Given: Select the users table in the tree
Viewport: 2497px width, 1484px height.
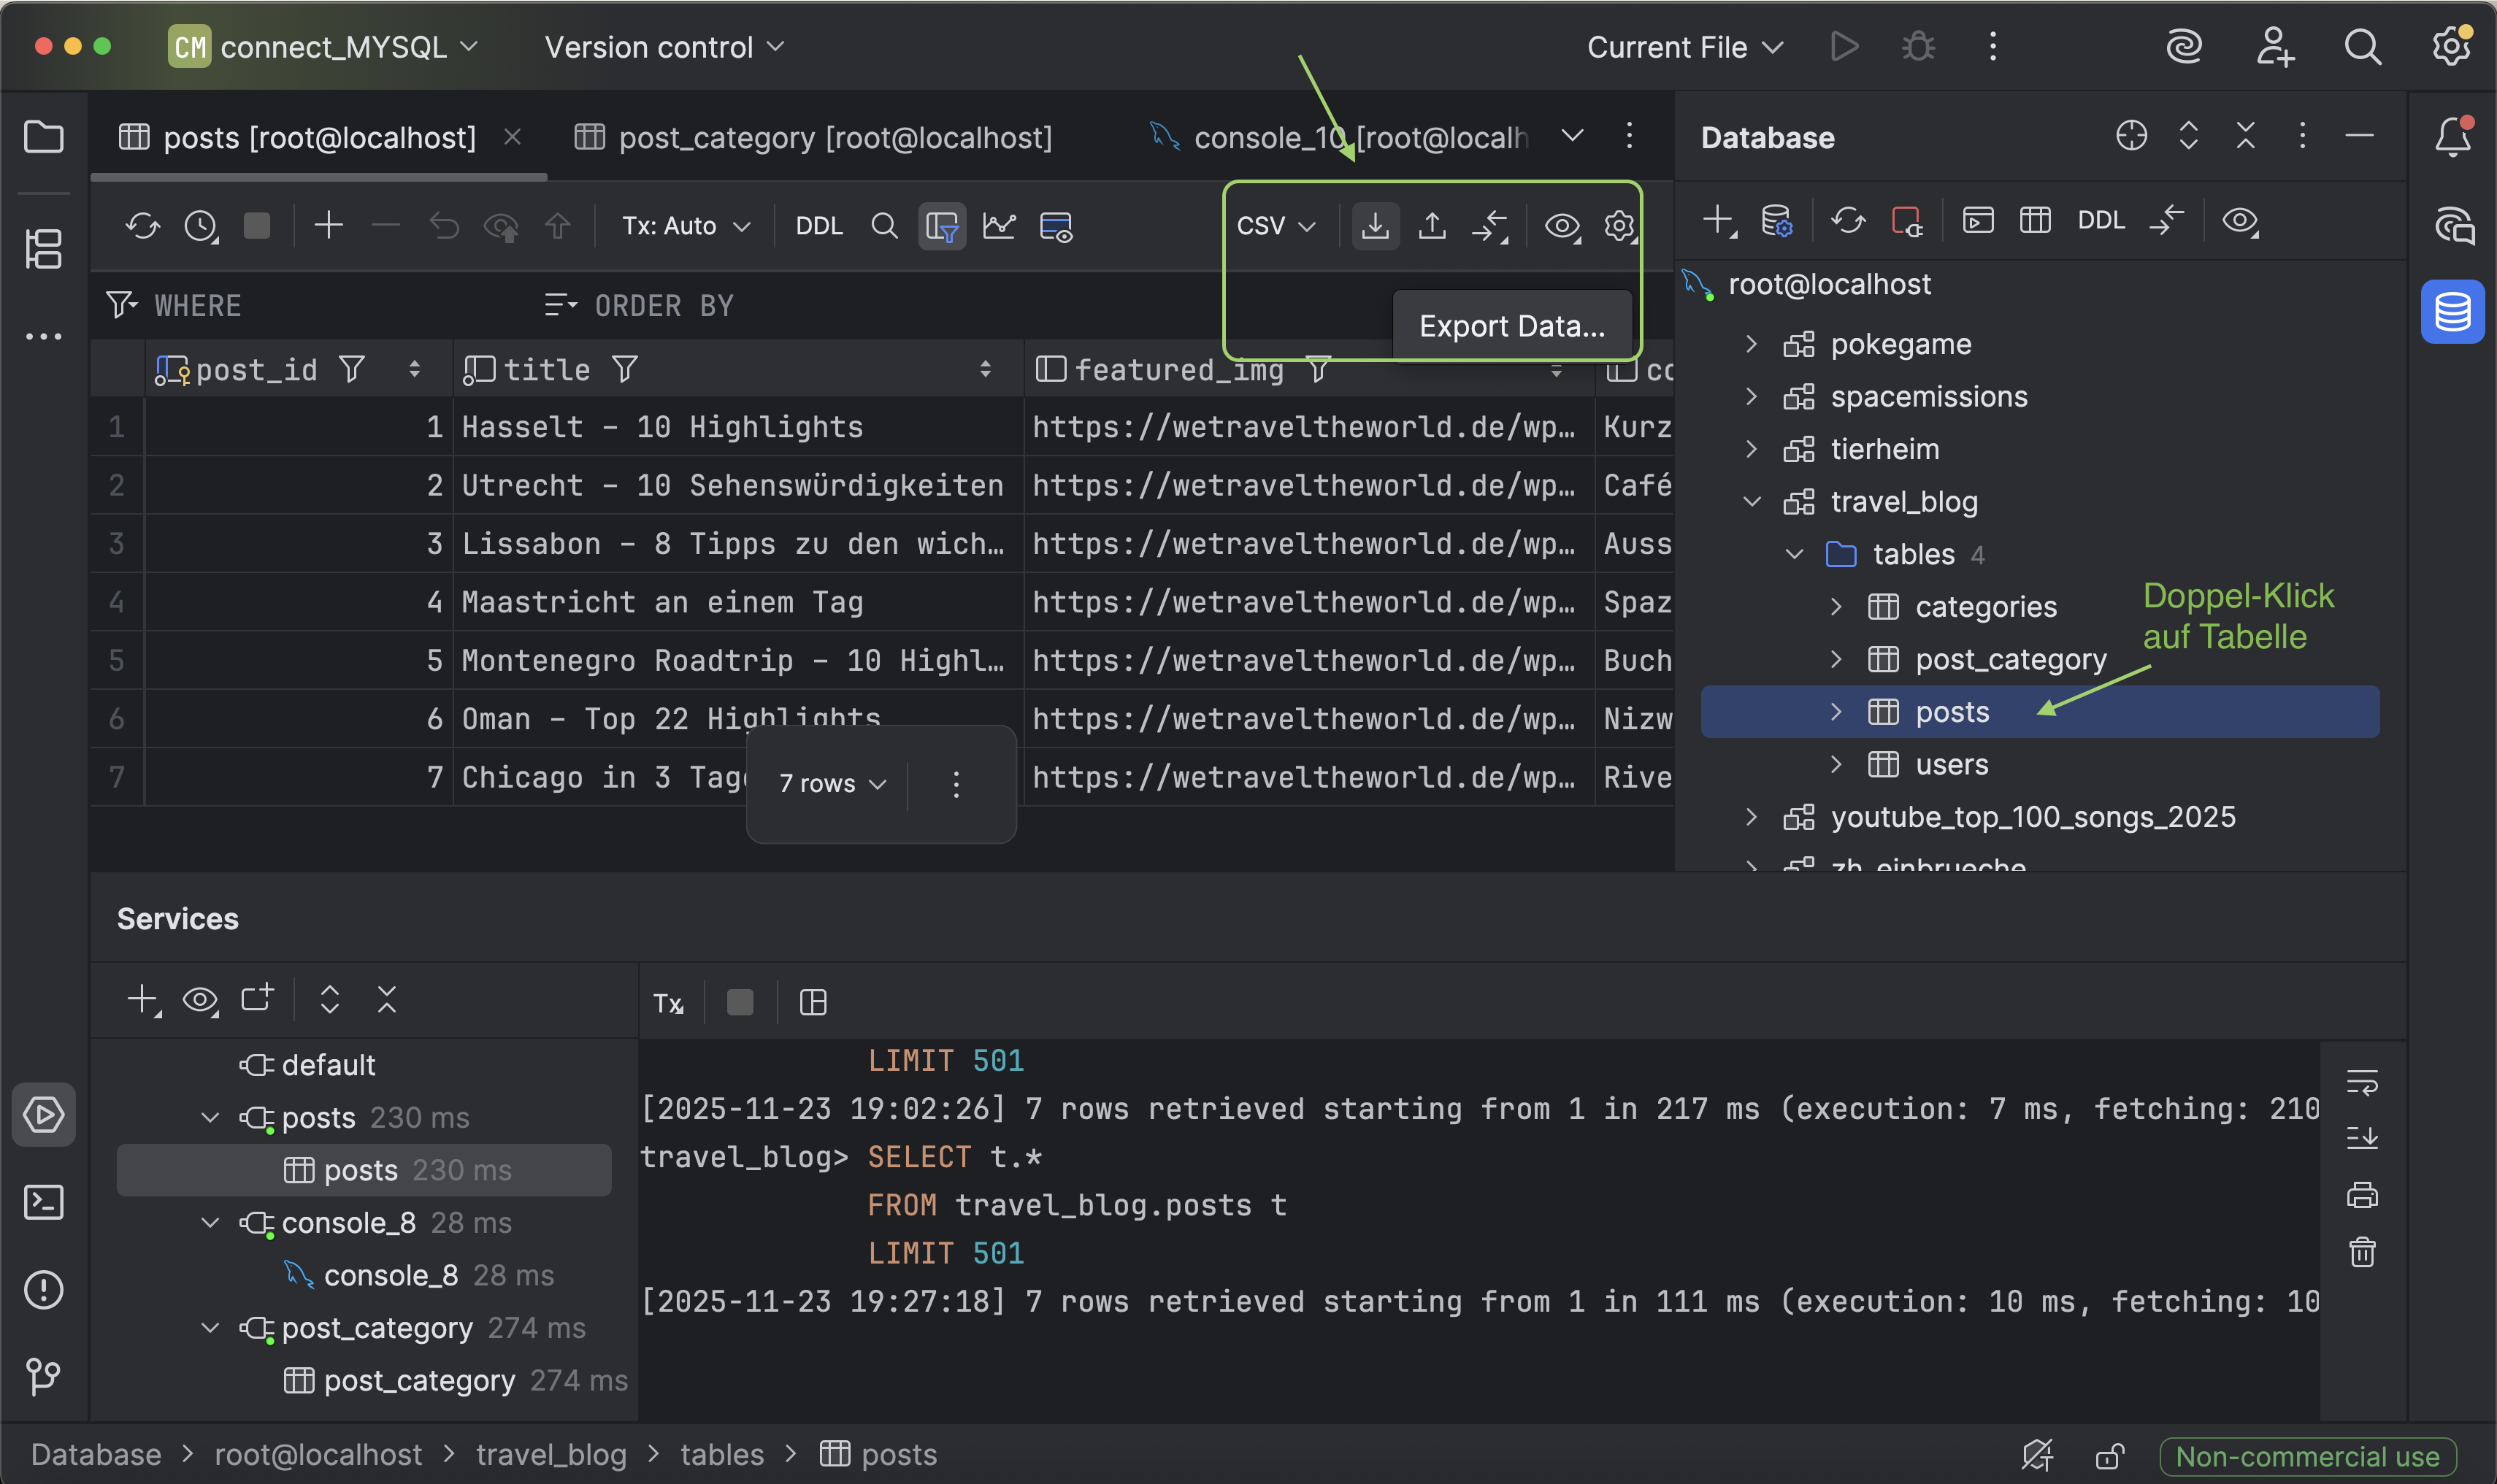Looking at the screenshot, I should [1951, 765].
